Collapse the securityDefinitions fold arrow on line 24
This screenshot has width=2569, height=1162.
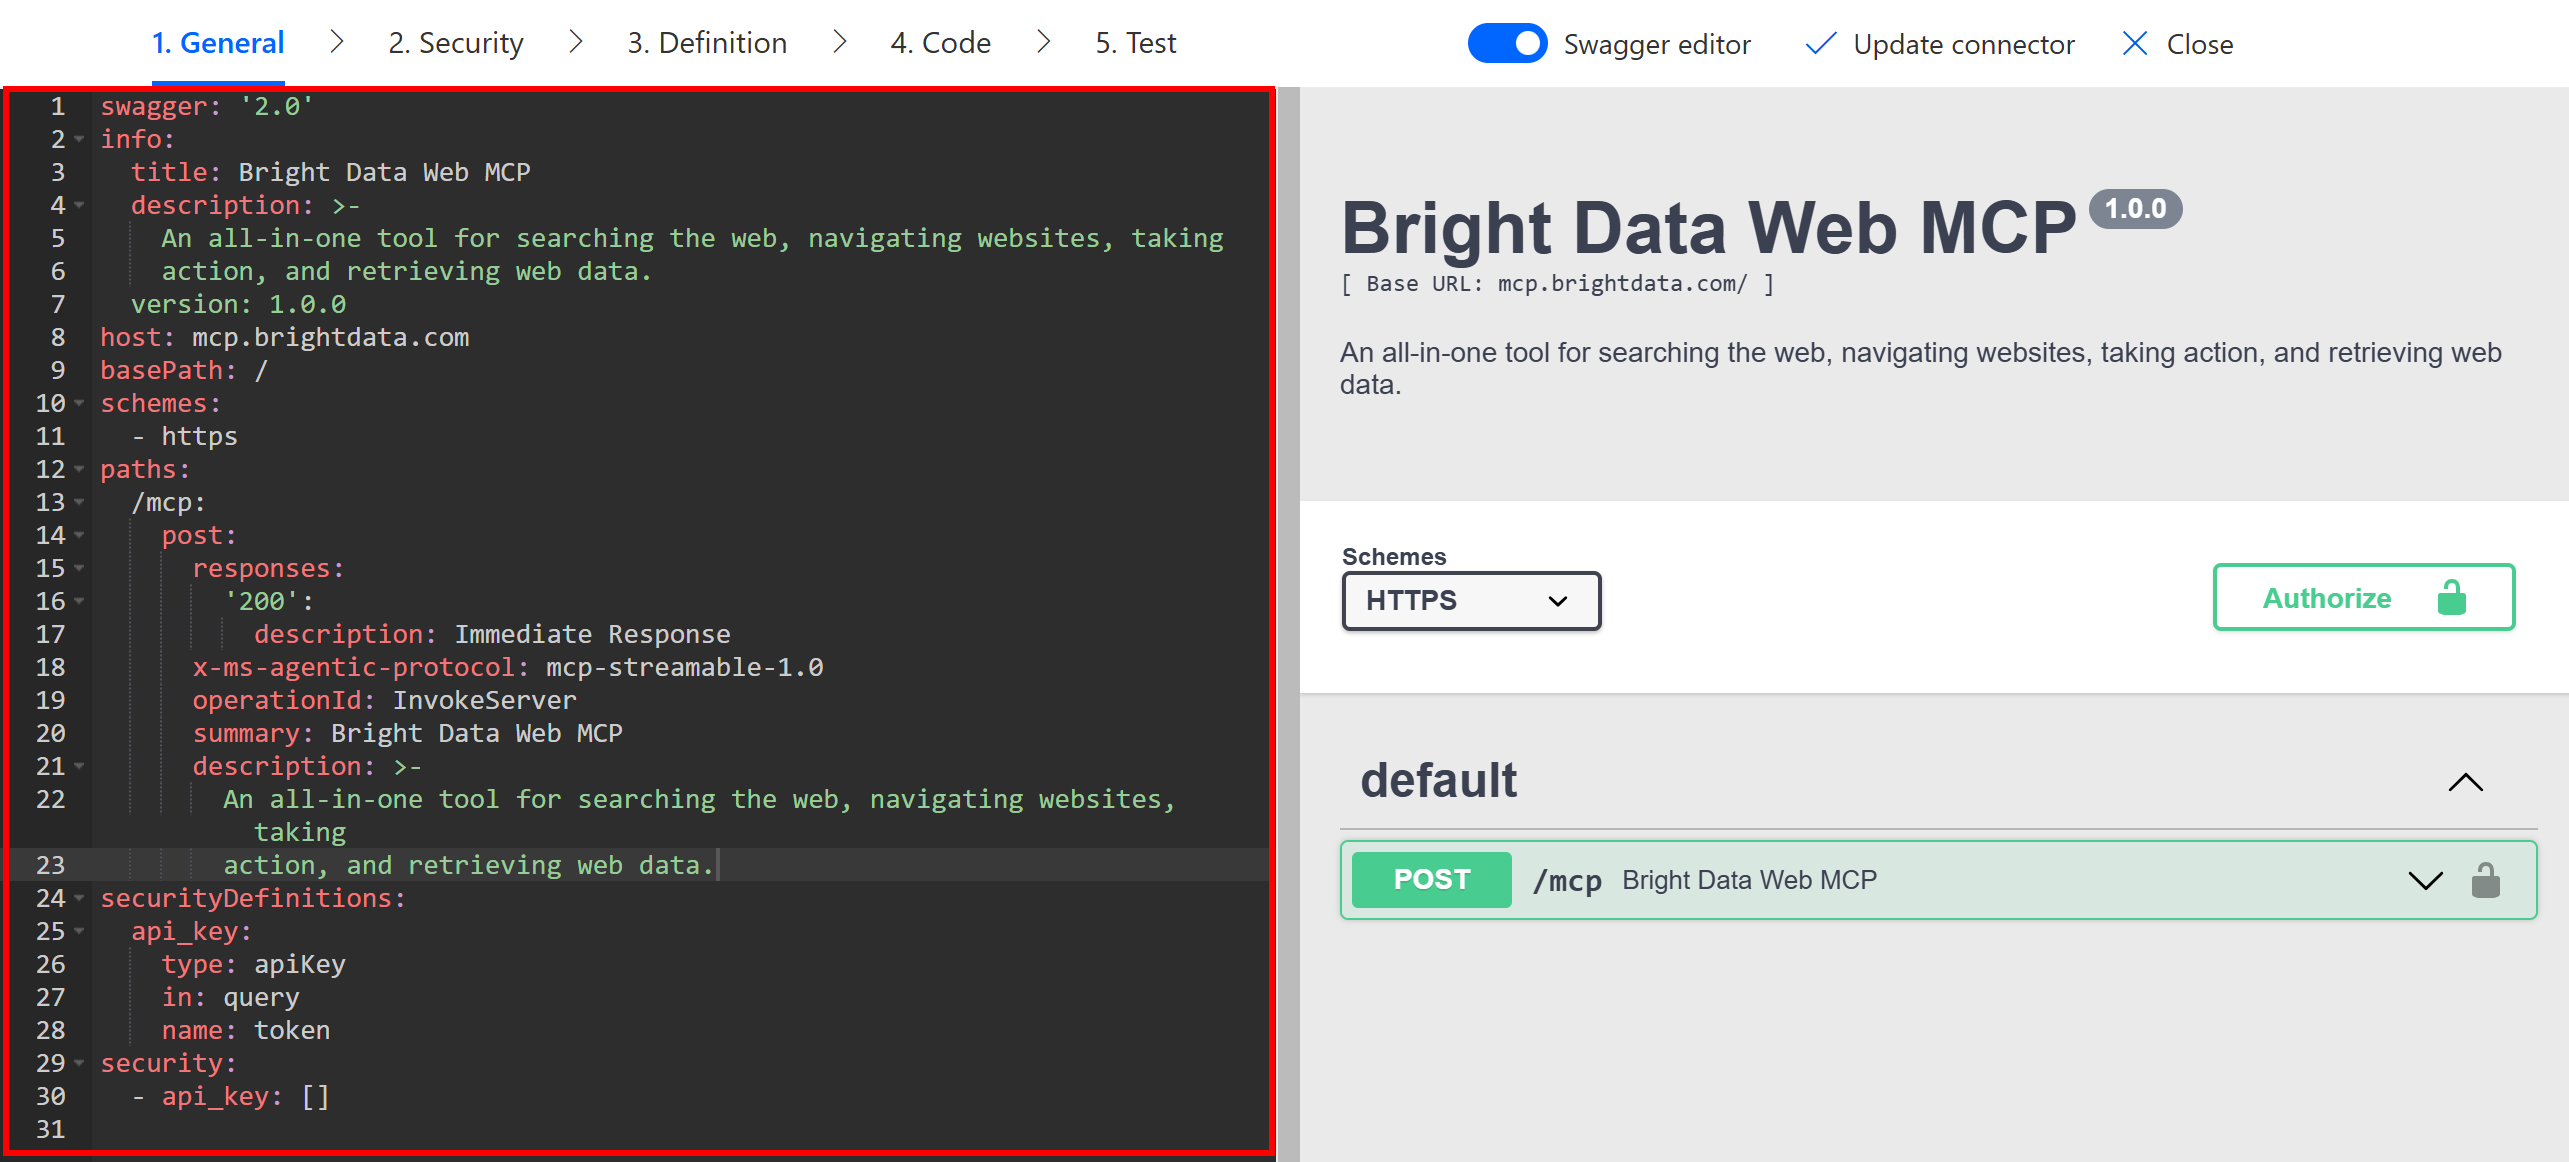[x=79, y=899]
